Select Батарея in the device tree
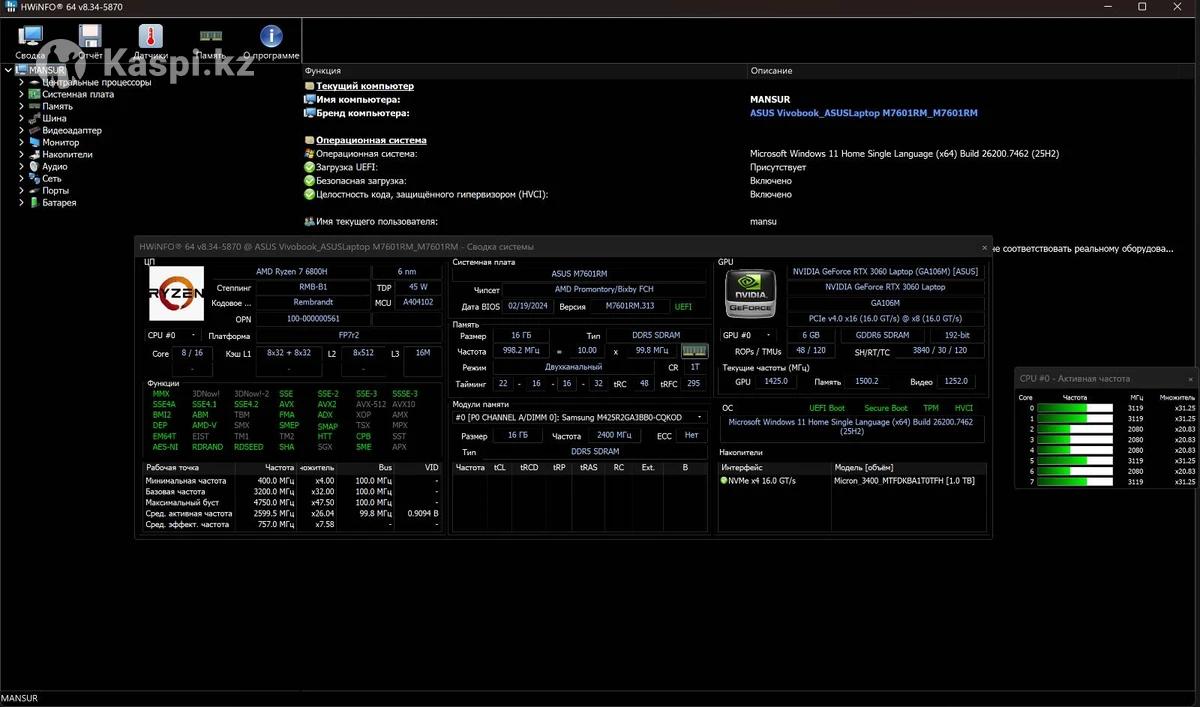 59,202
